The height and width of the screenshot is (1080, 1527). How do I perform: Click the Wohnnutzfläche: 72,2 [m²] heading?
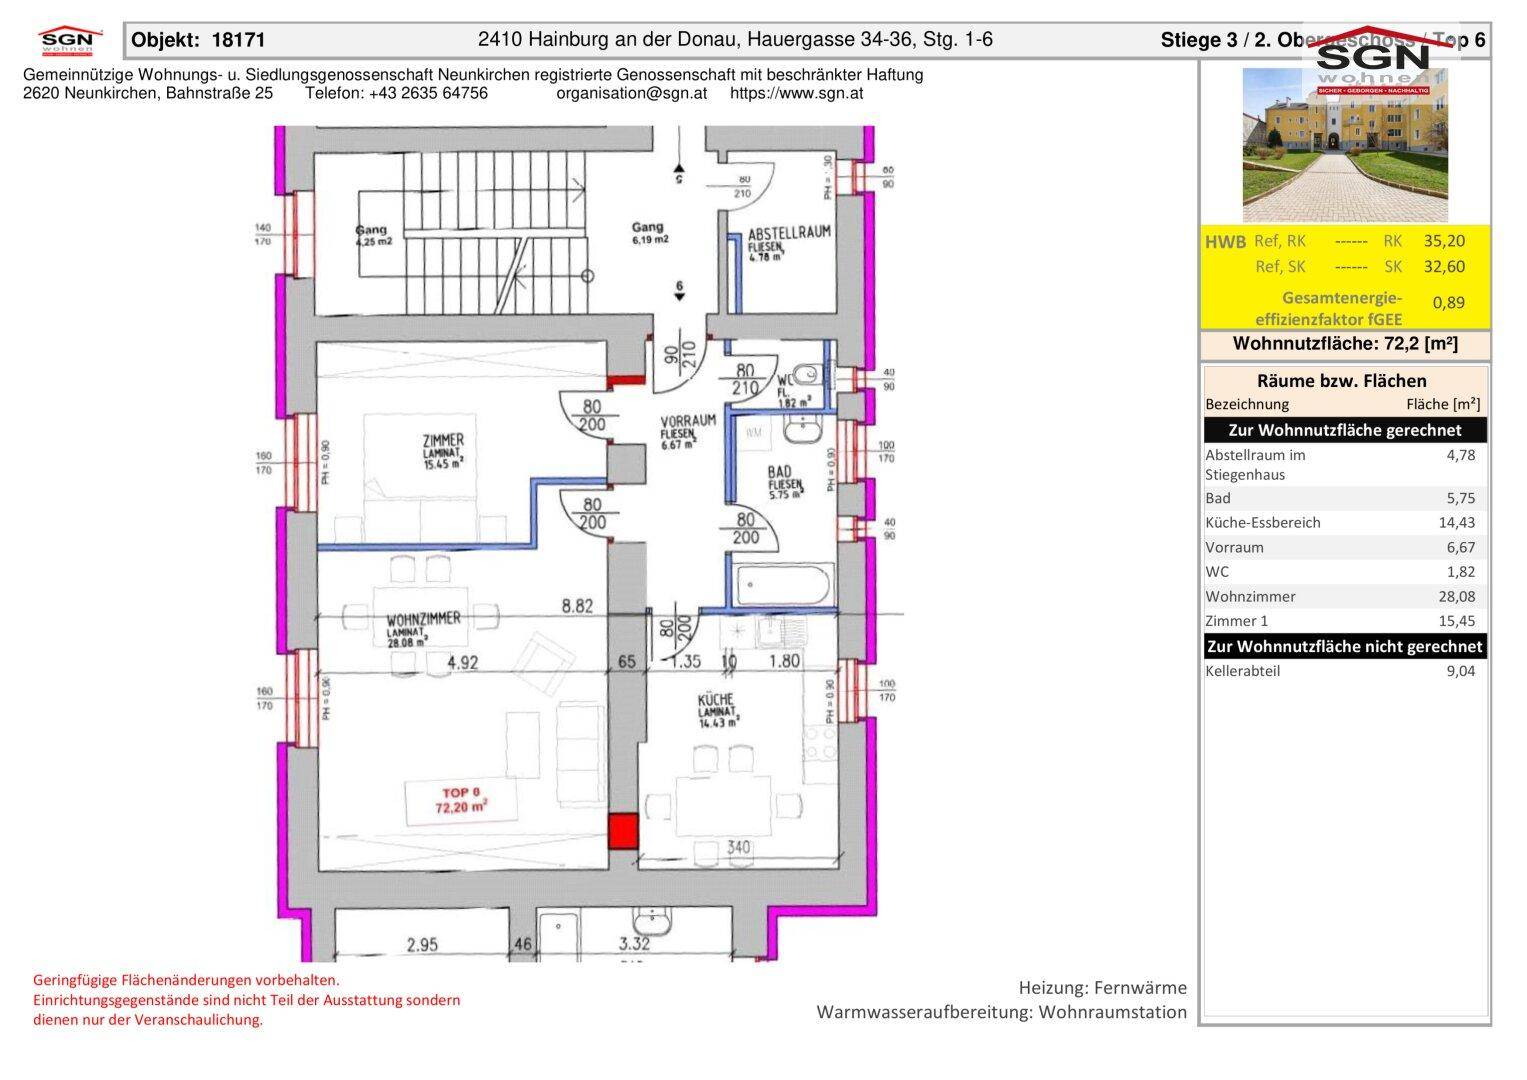tap(1345, 344)
